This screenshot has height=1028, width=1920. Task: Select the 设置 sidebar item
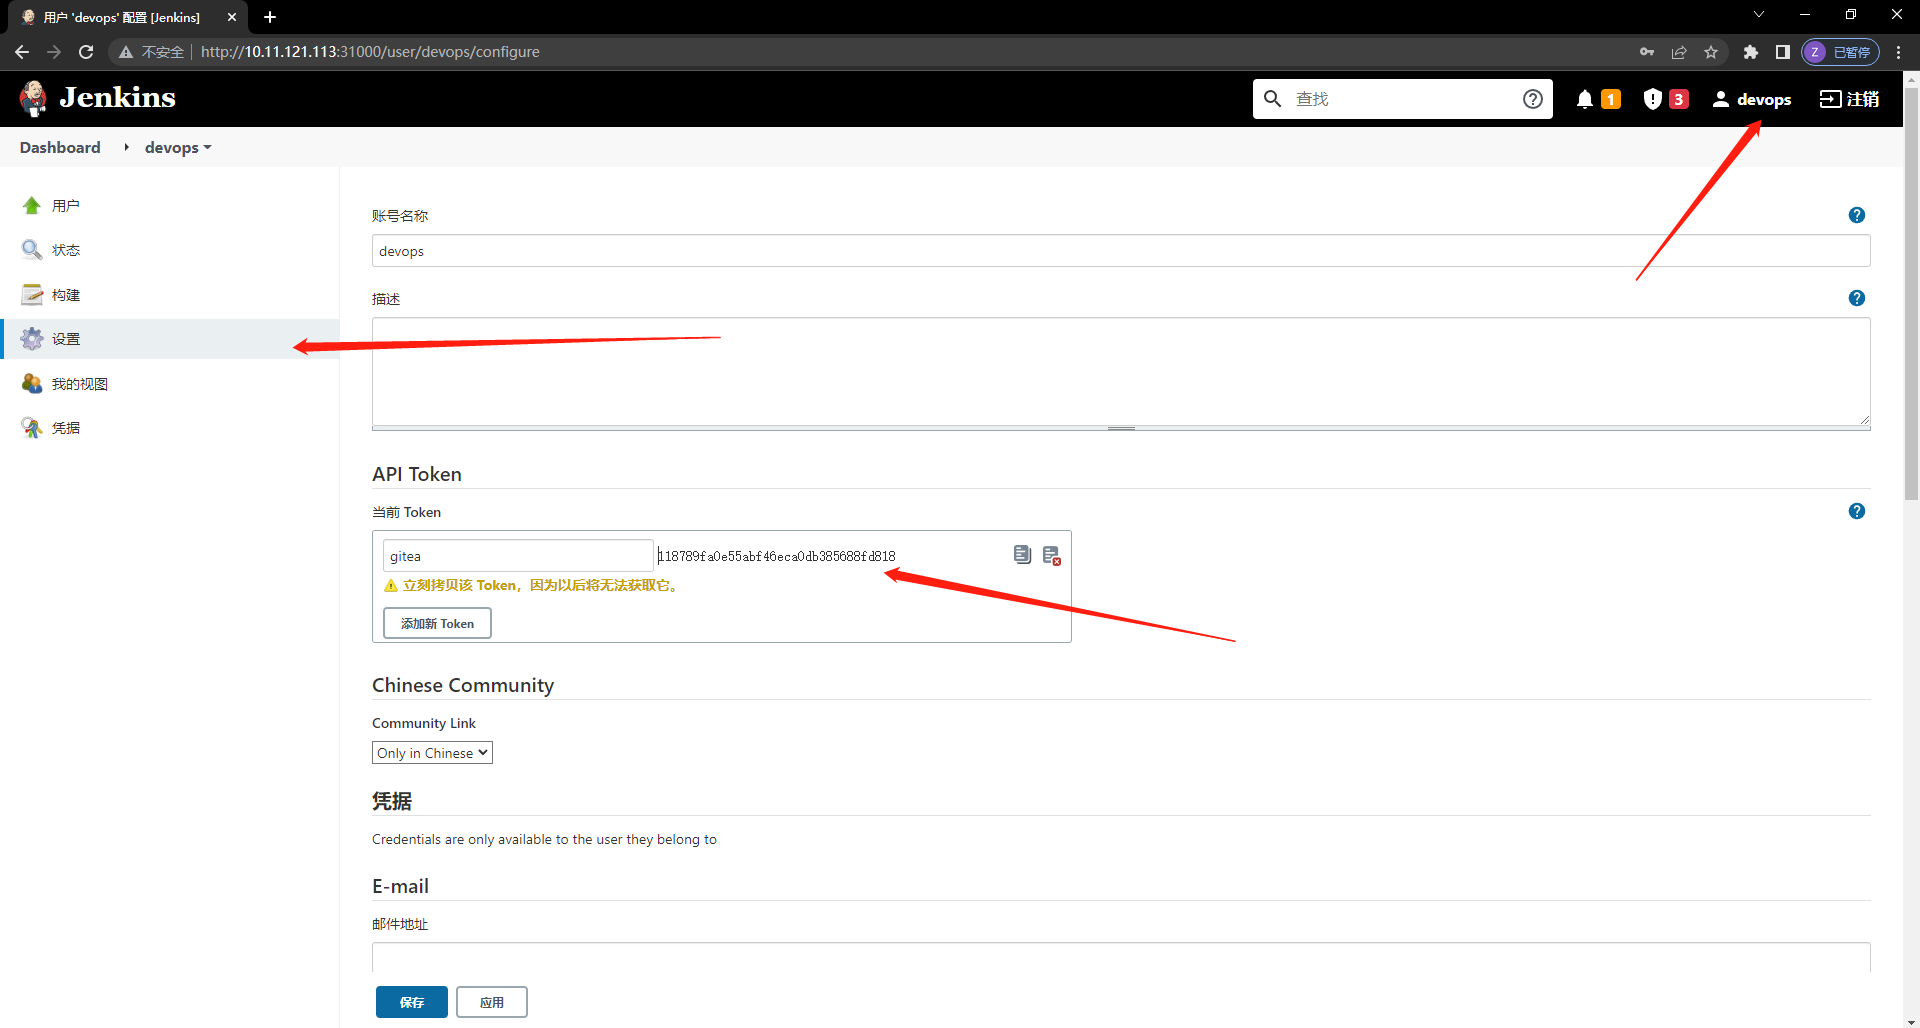pyautogui.click(x=169, y=339)
